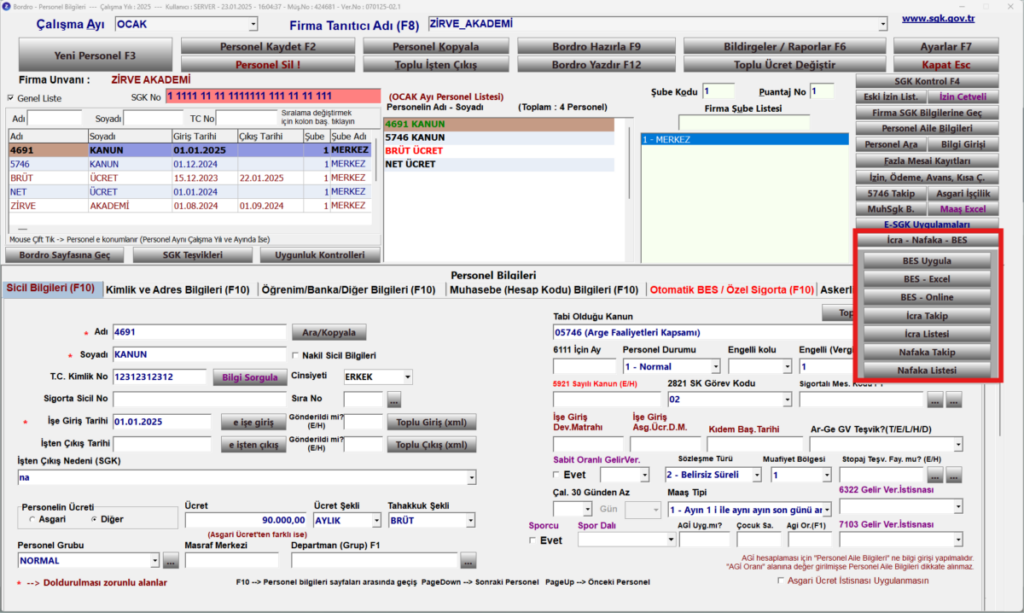Click the Giriş Tarihi column header

pyautogui.click(x=204, y=136)
